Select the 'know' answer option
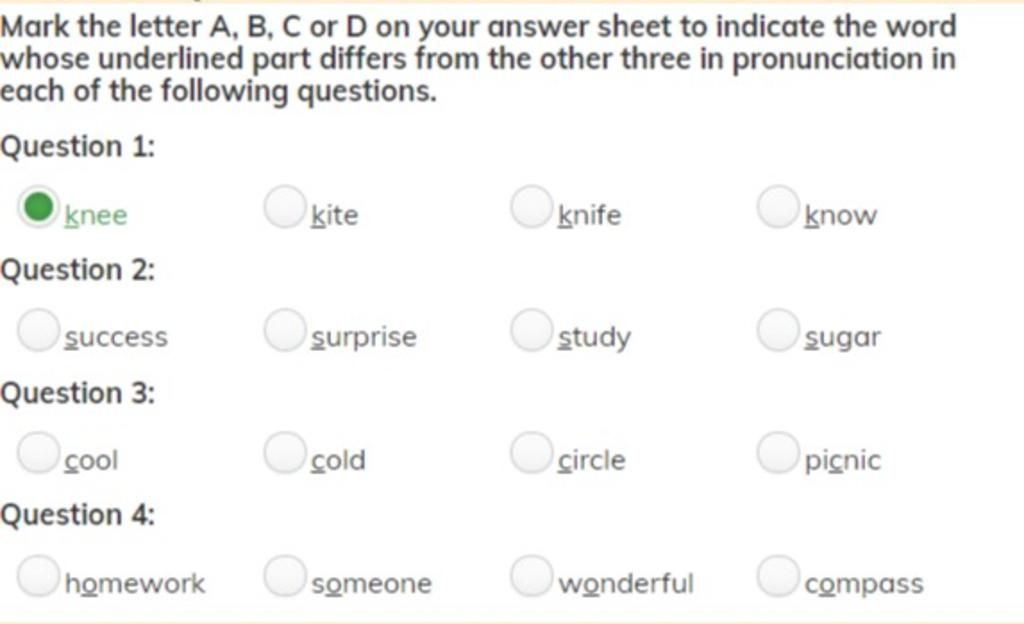 point(778,208)
